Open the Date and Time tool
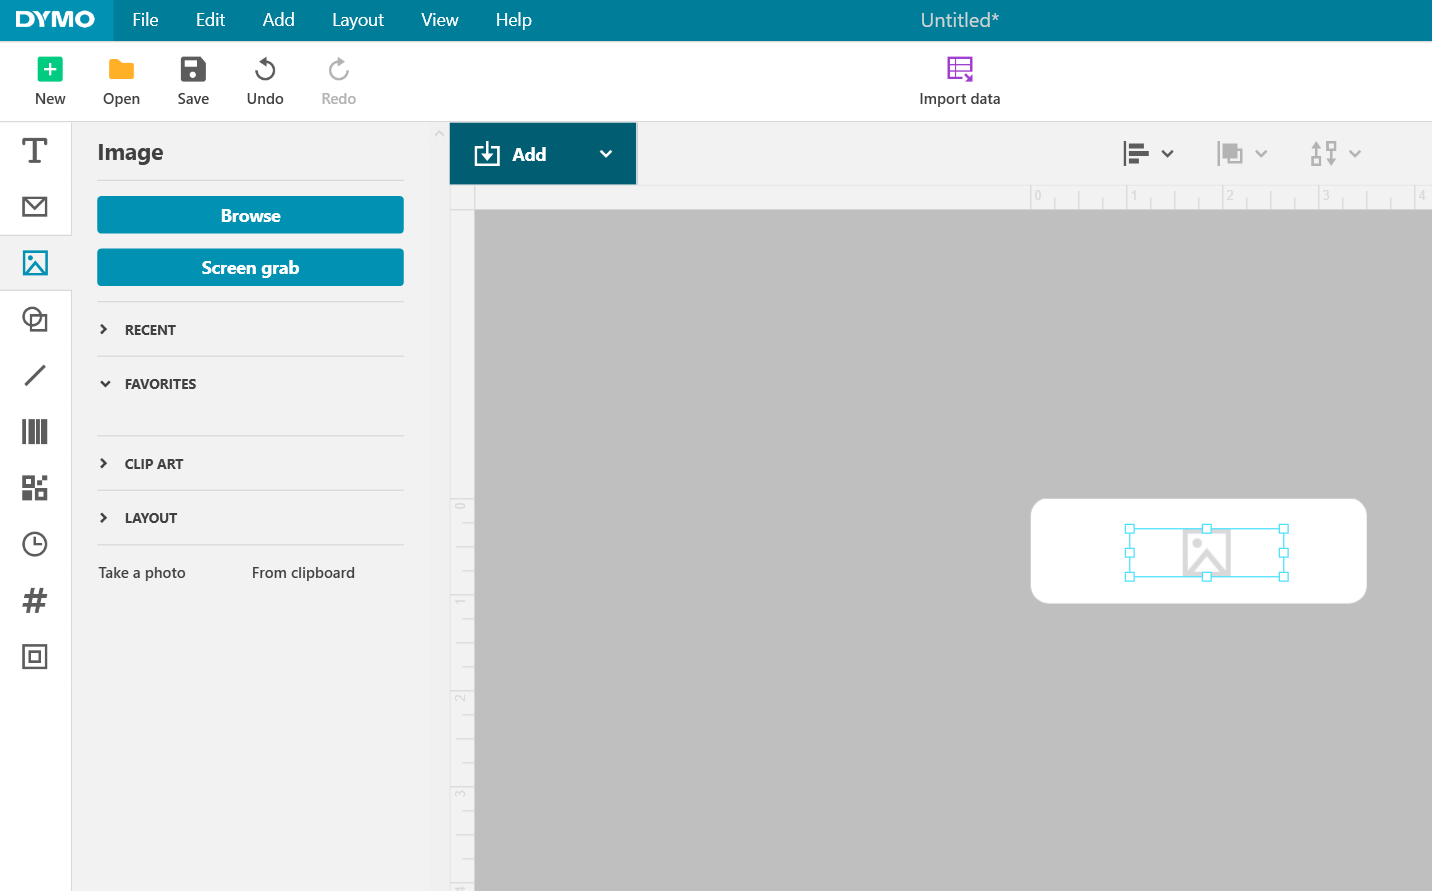This screenshot has height=891, width=1432. click(35, 543)
